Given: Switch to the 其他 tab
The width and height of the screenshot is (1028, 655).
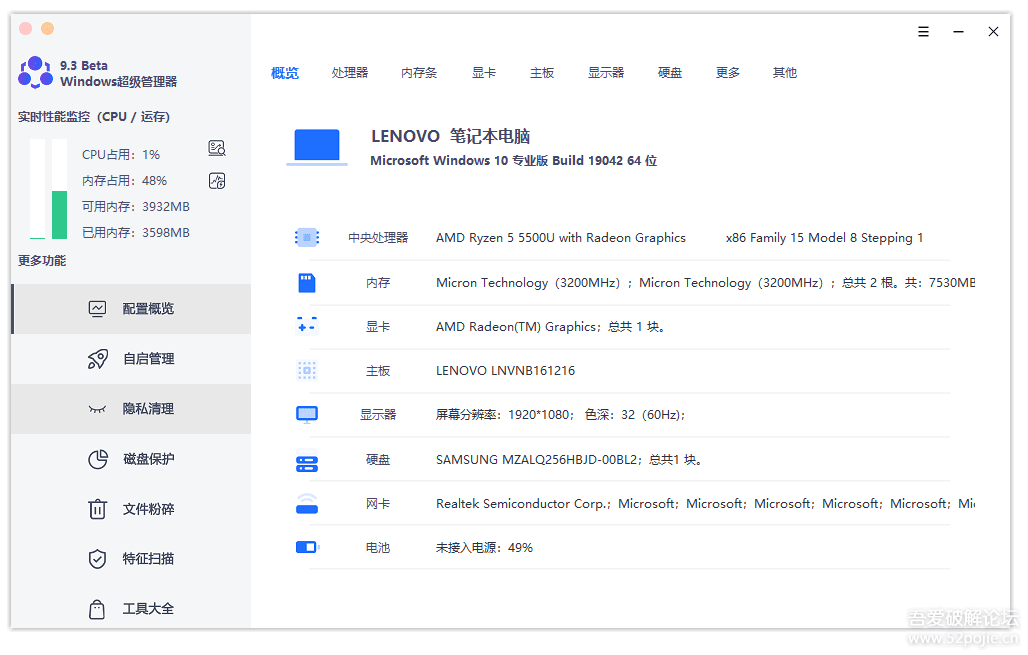Looking at the screenshot, I should [785, 73].
